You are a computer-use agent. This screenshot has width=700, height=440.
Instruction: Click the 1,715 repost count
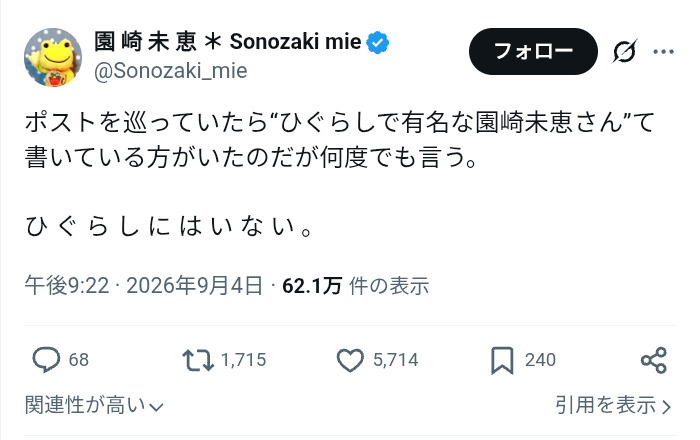point(244,360)
